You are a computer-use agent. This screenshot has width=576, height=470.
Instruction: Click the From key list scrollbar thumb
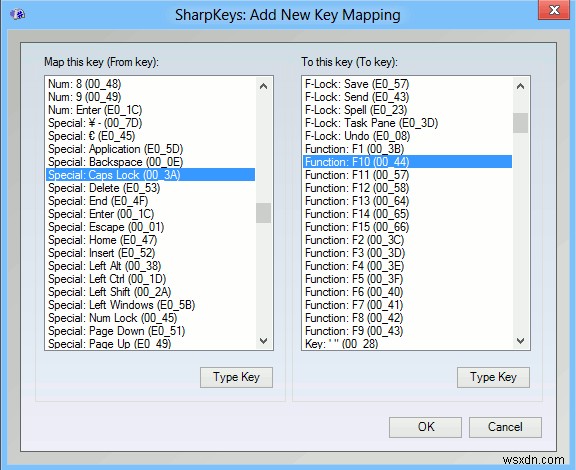pyautogui.click(x=263, y=213)
